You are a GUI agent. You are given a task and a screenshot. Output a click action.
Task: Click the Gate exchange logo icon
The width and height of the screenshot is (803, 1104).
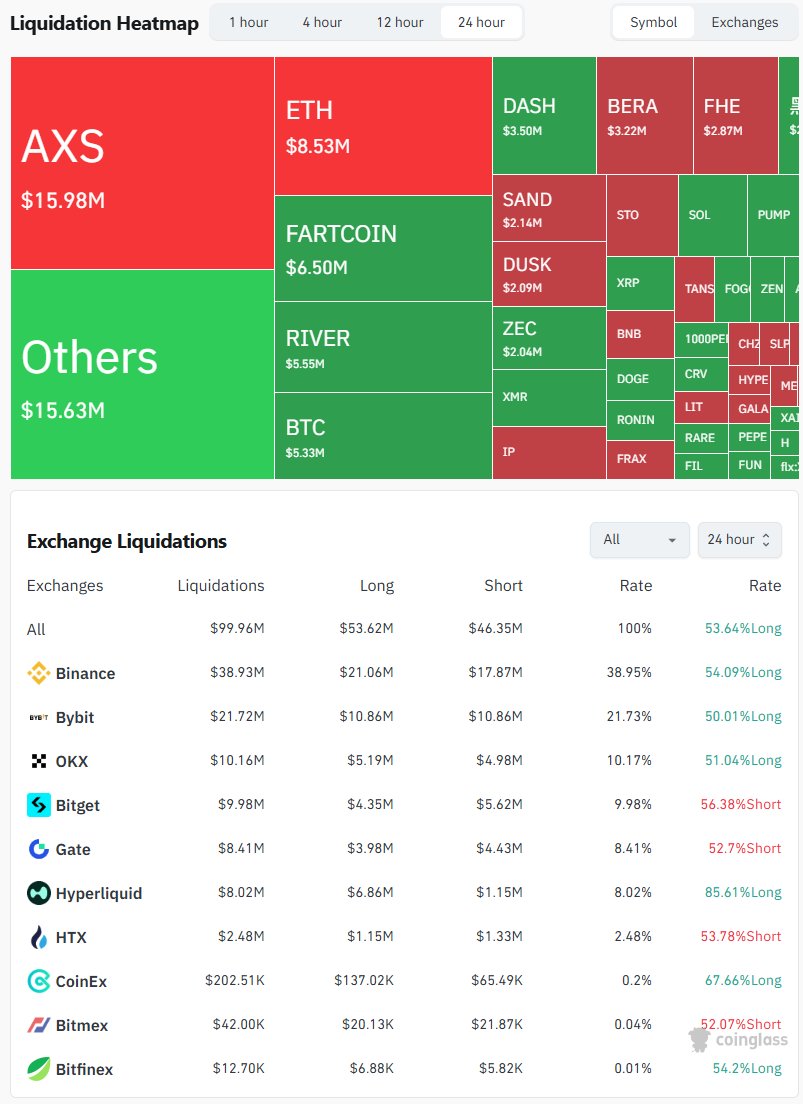tap(38, 849)
